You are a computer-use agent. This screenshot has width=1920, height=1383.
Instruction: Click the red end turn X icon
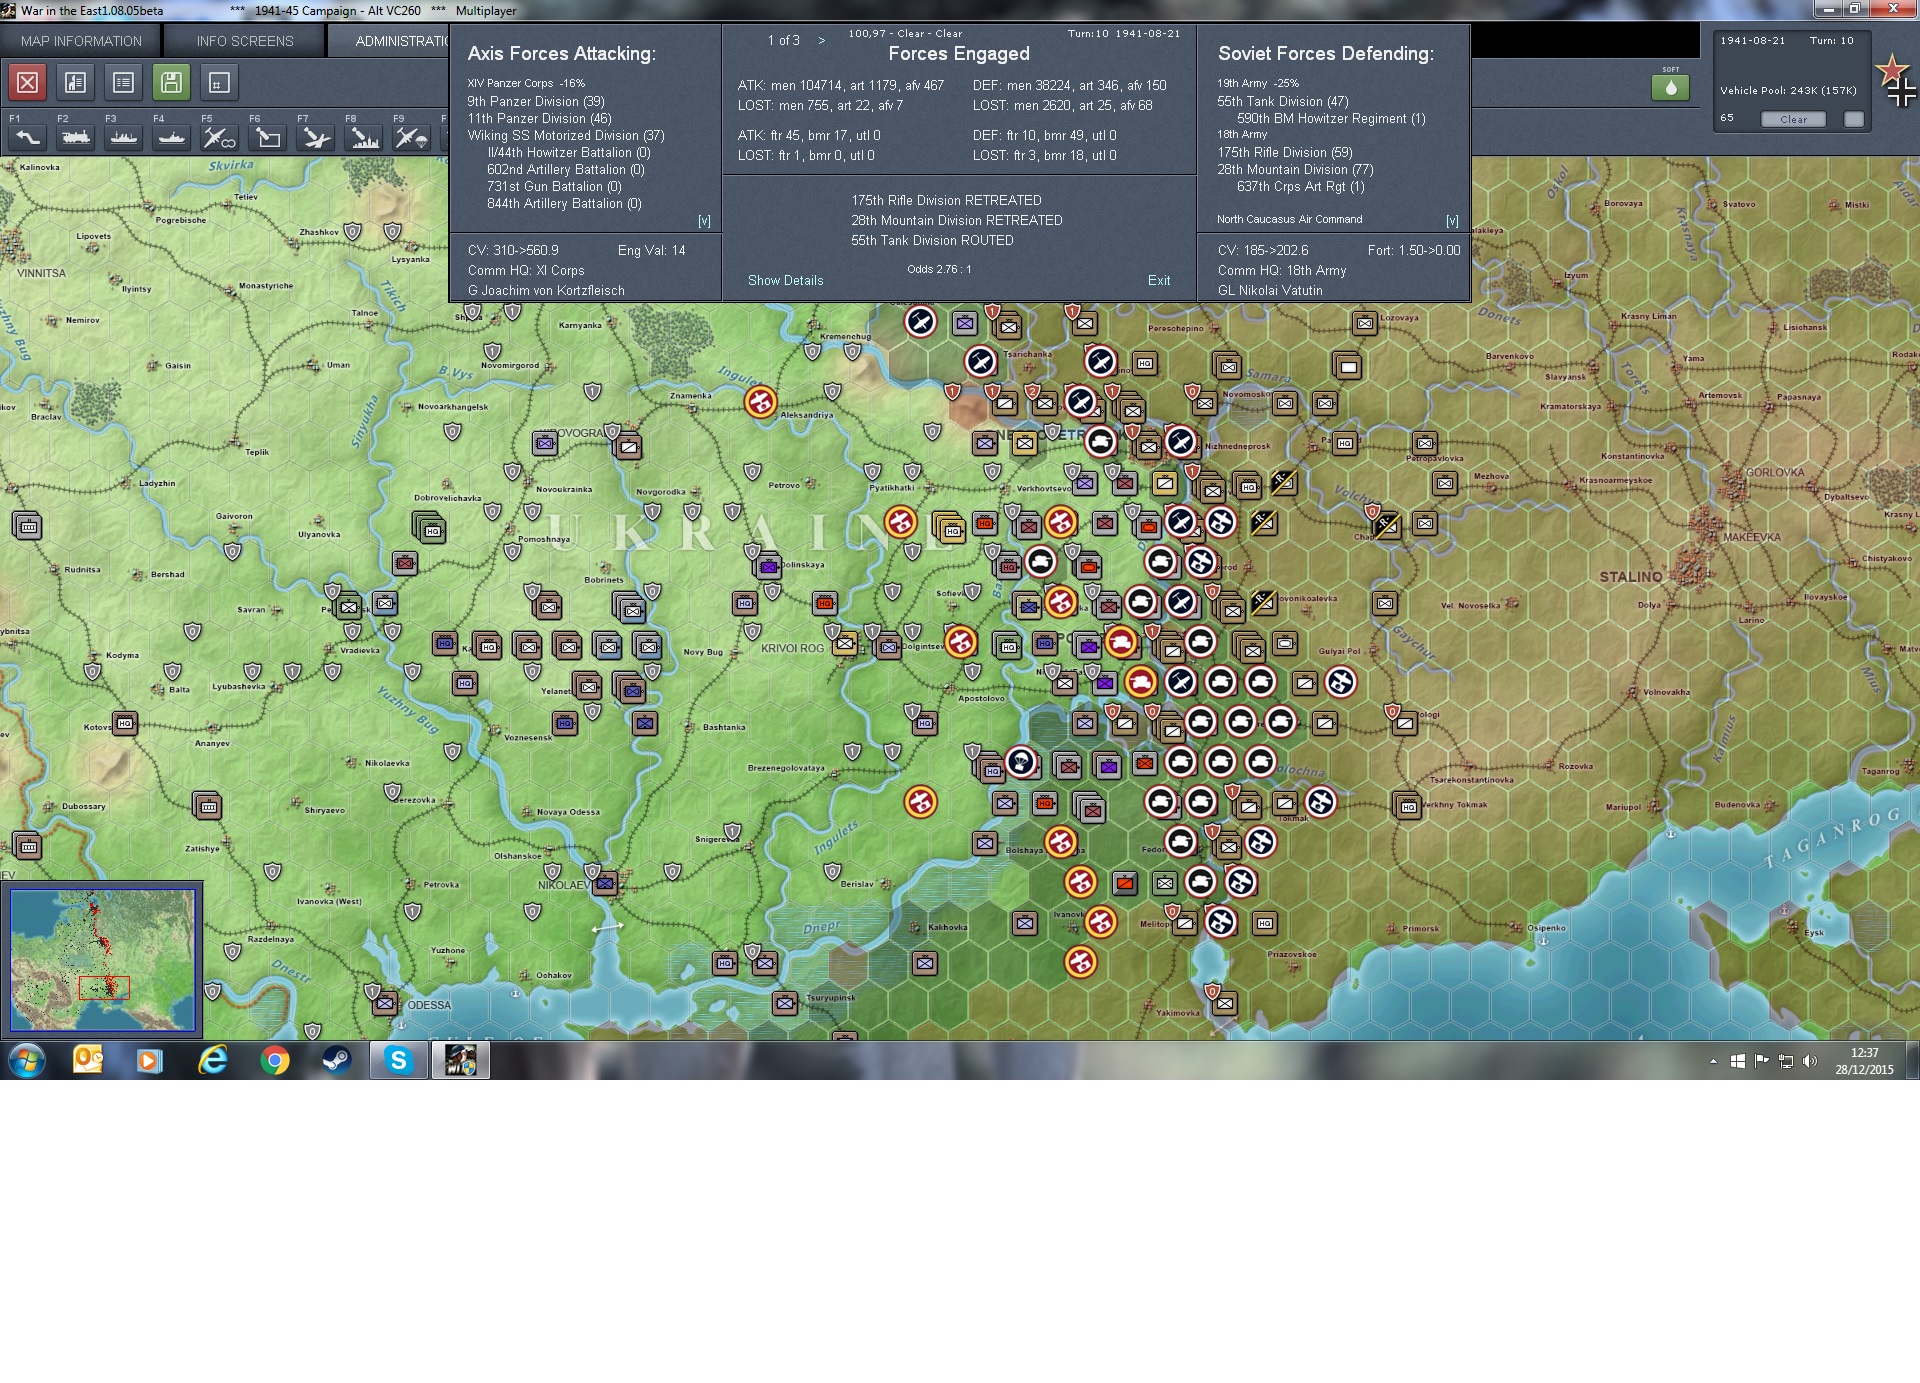tap(28, 83)
